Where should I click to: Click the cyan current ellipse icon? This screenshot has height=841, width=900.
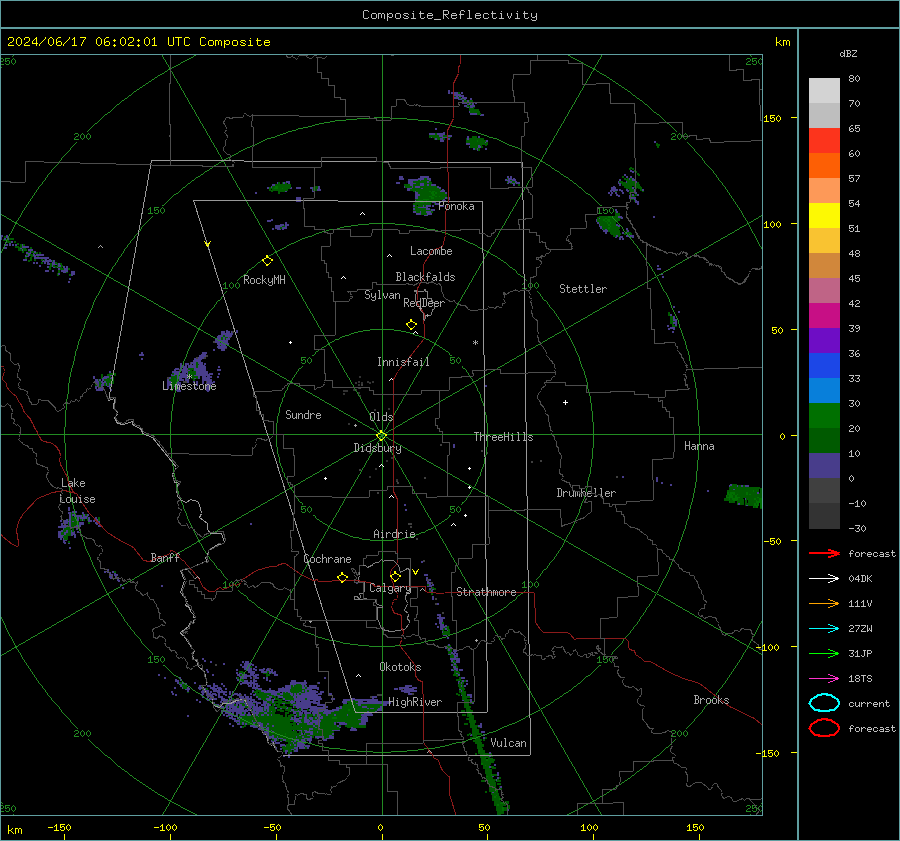824,703
